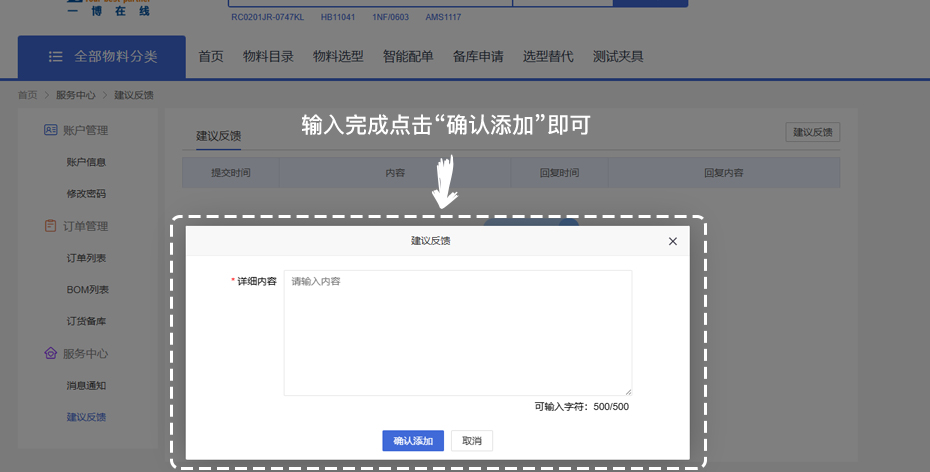This screenshot has height=472, width=930.
Task: Click the 订单管理 sidebar heading
Action: tap(85, 226)
